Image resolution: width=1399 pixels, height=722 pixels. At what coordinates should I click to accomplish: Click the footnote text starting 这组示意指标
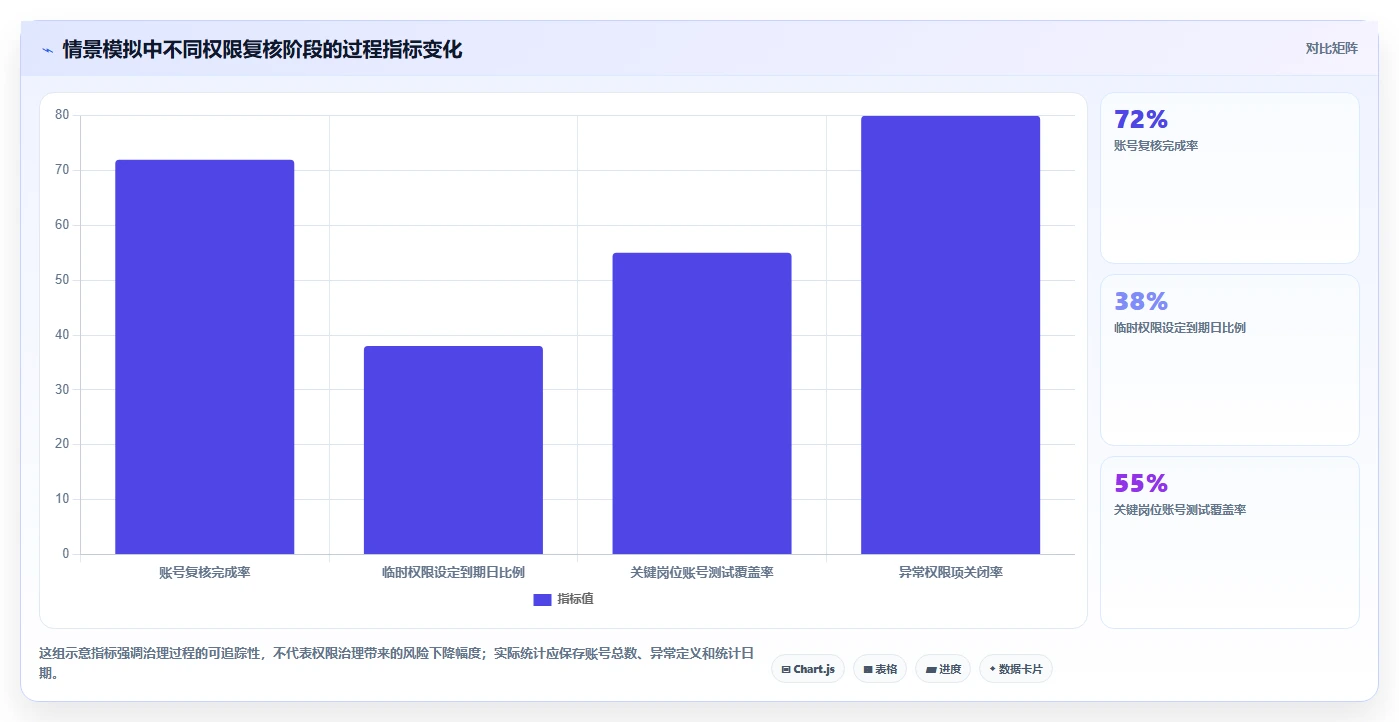(397, 663)
